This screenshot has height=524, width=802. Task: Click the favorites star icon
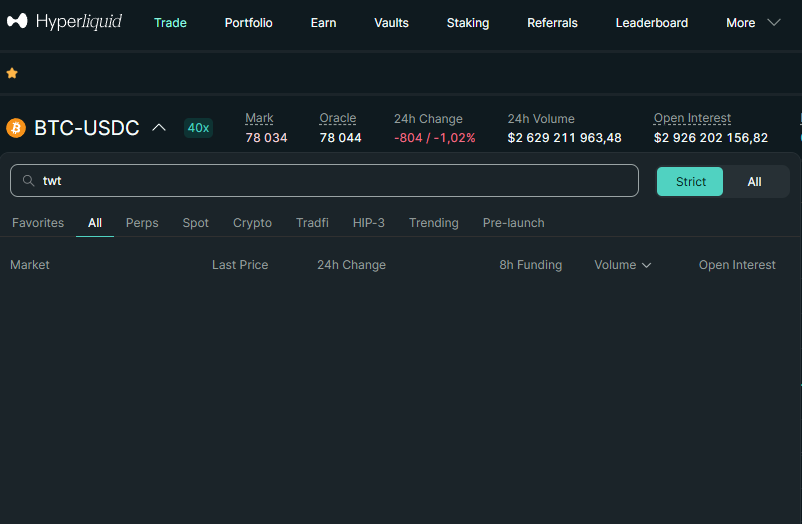tap(12, 73)
